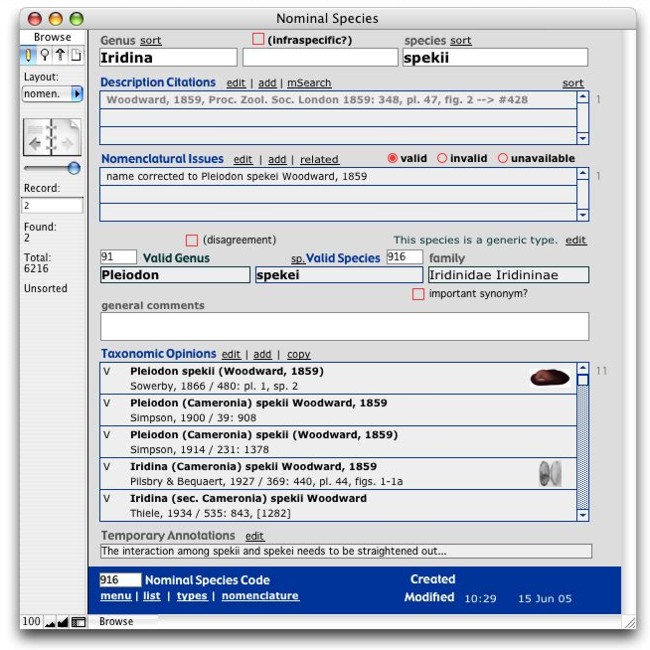Toggle the status area panel icon
Image resolution: width=650 pixels, height=650 pixels.
pos(78,622)
